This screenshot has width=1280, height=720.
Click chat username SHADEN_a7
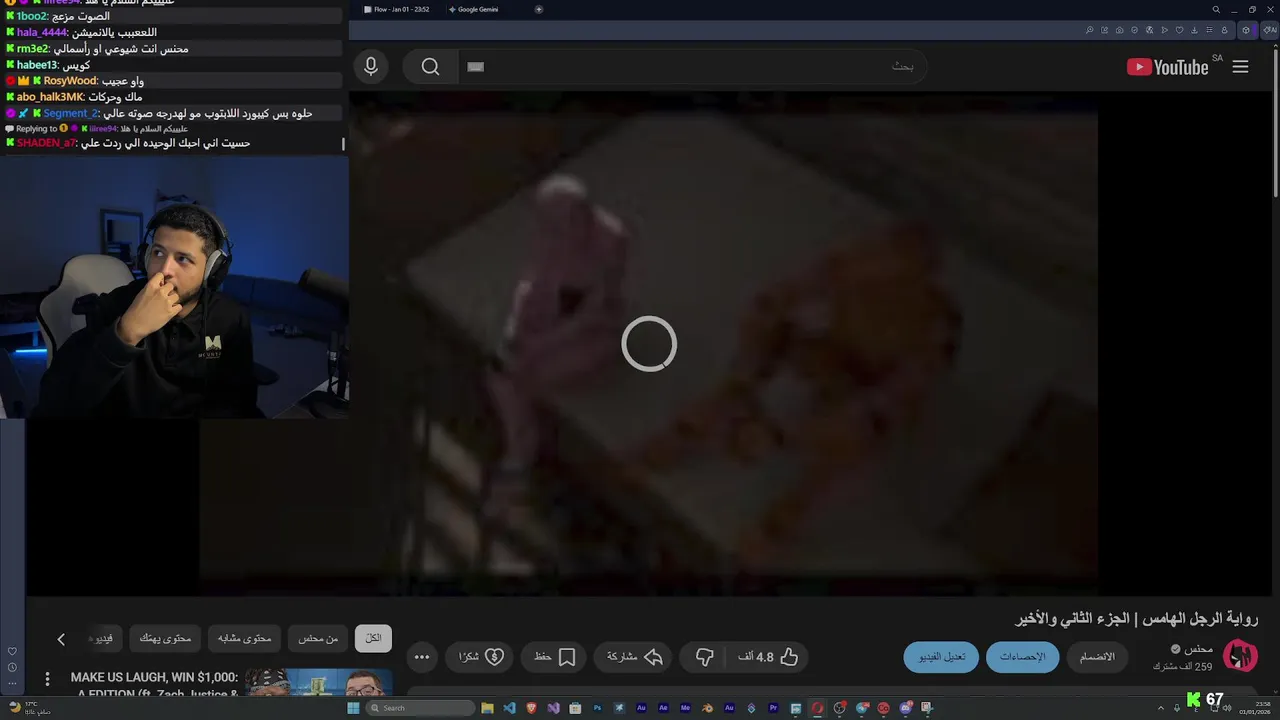click(45, 143)
